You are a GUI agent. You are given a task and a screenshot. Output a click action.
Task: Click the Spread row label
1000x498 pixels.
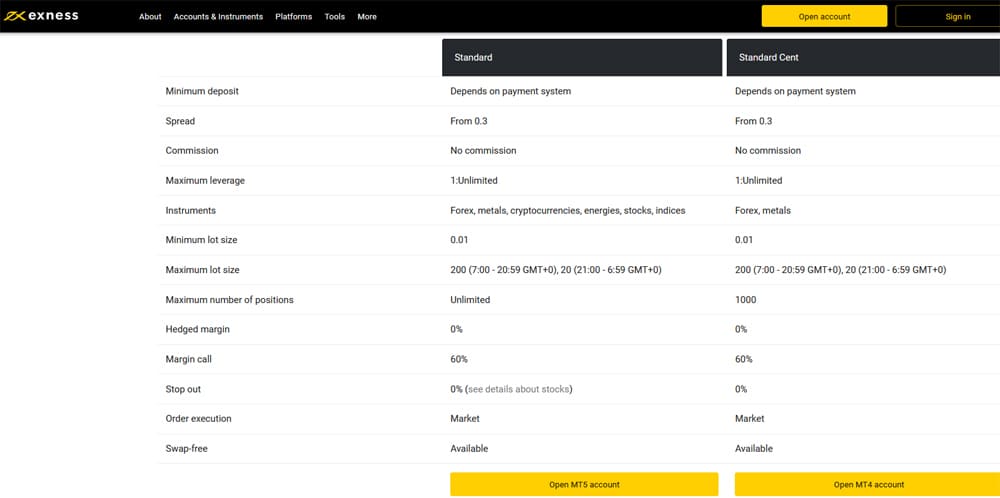(x=180, y=121)
